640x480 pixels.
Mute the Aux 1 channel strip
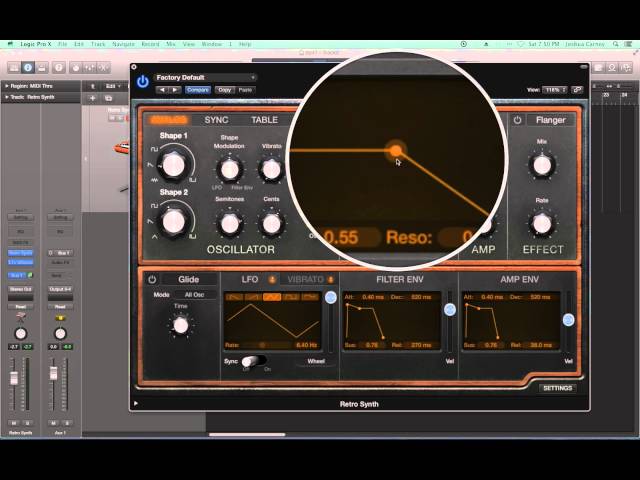(53, 423)
